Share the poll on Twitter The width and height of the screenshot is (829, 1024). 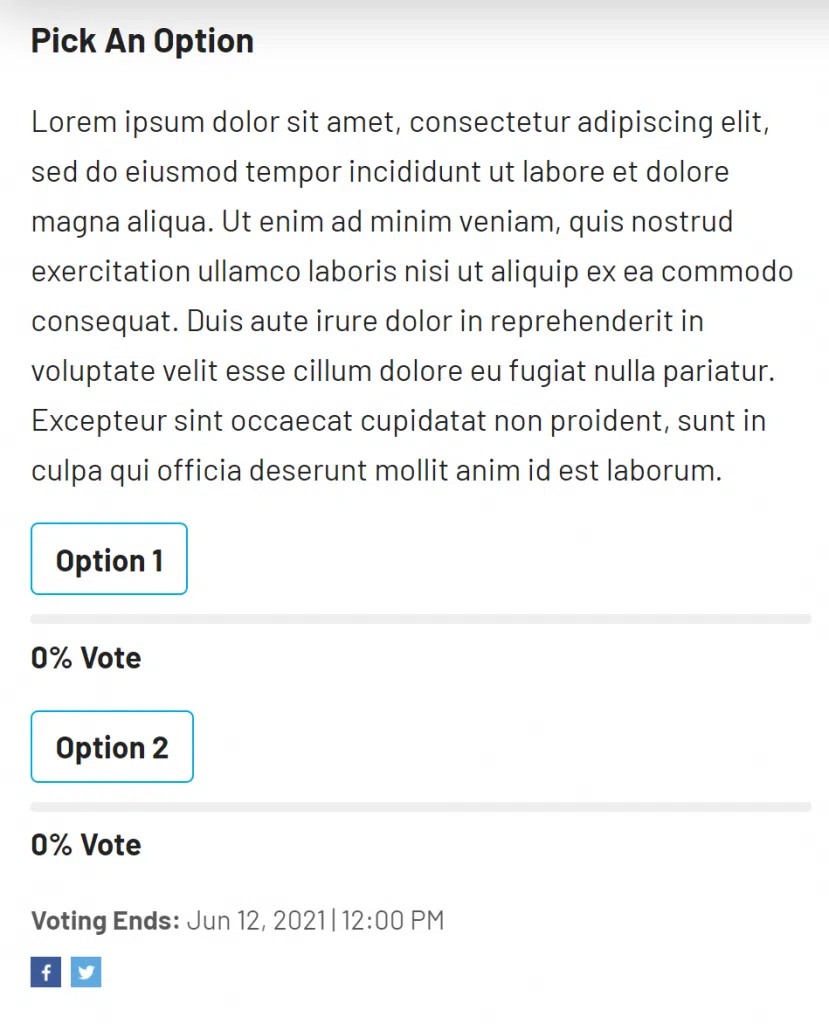coord(86,972)
